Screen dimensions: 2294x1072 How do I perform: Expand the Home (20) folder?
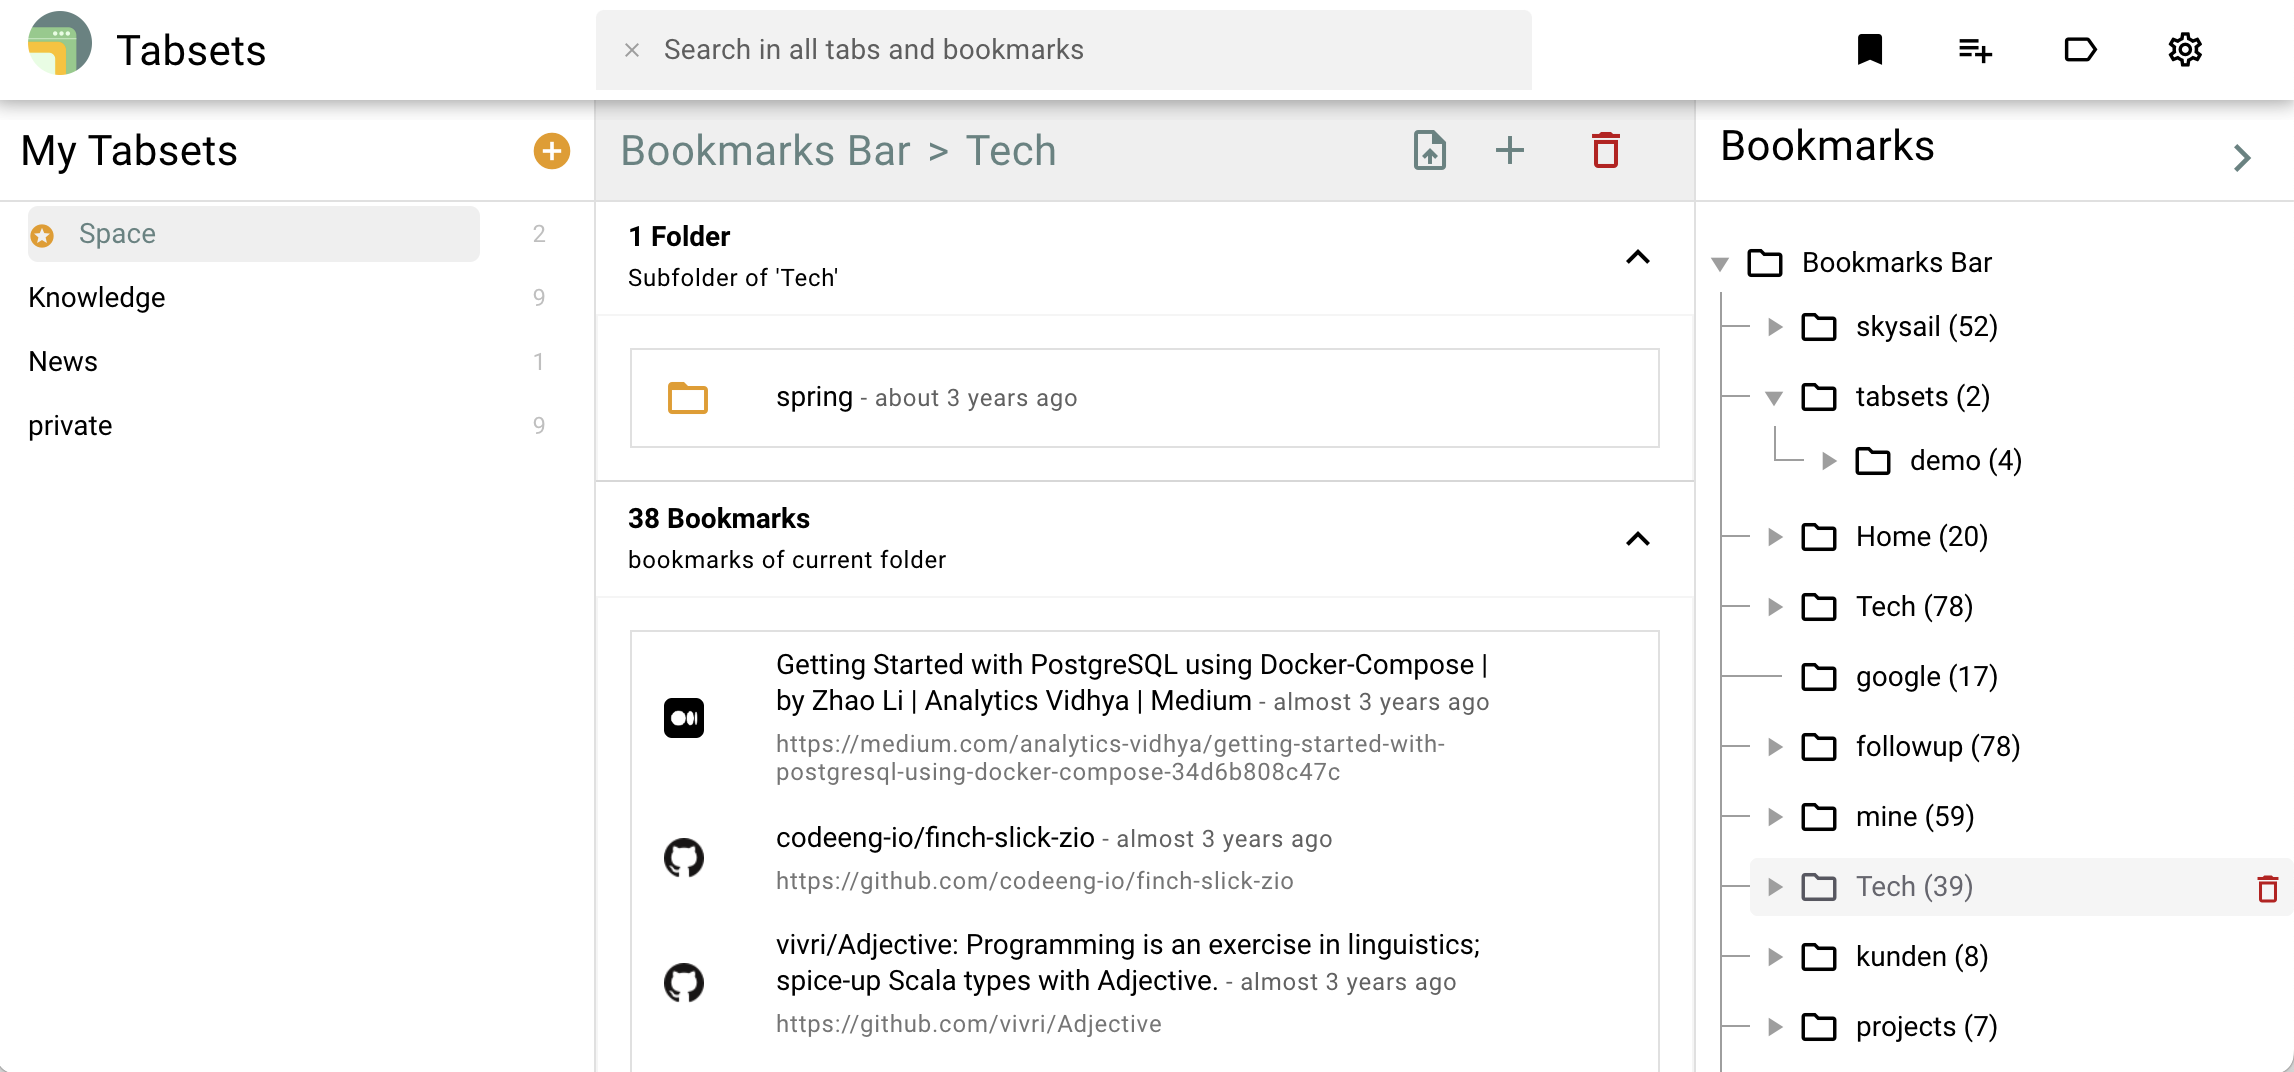[1775, 537]
